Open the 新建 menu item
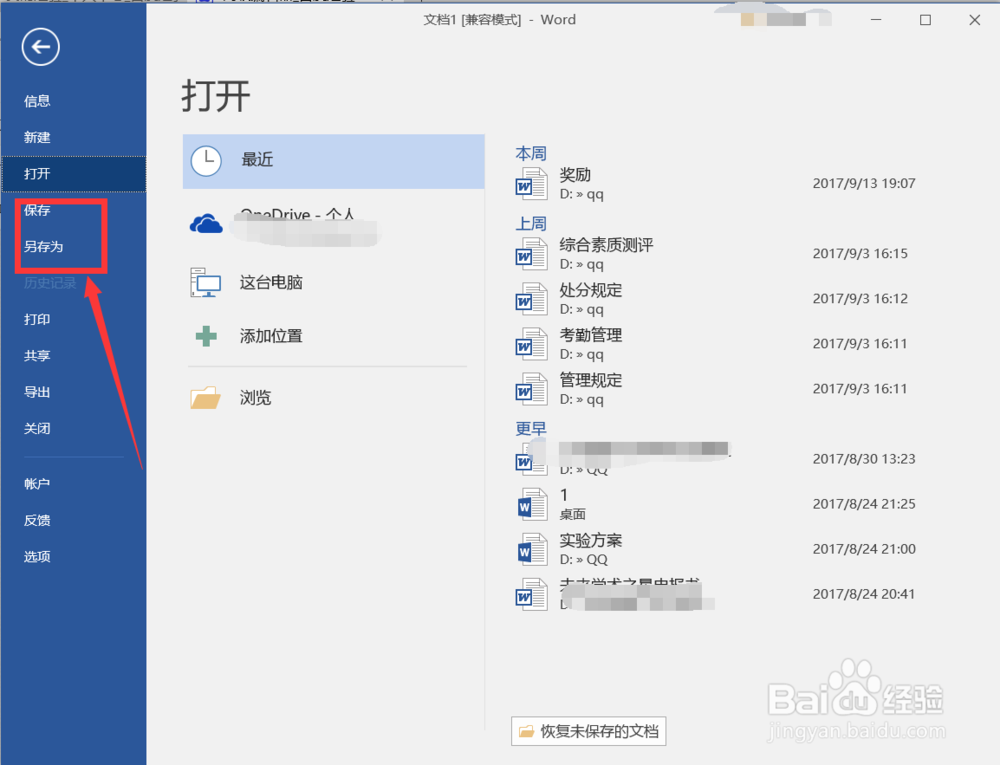Viewport: 1000px width, 765px height. click(x=37, y=138)
